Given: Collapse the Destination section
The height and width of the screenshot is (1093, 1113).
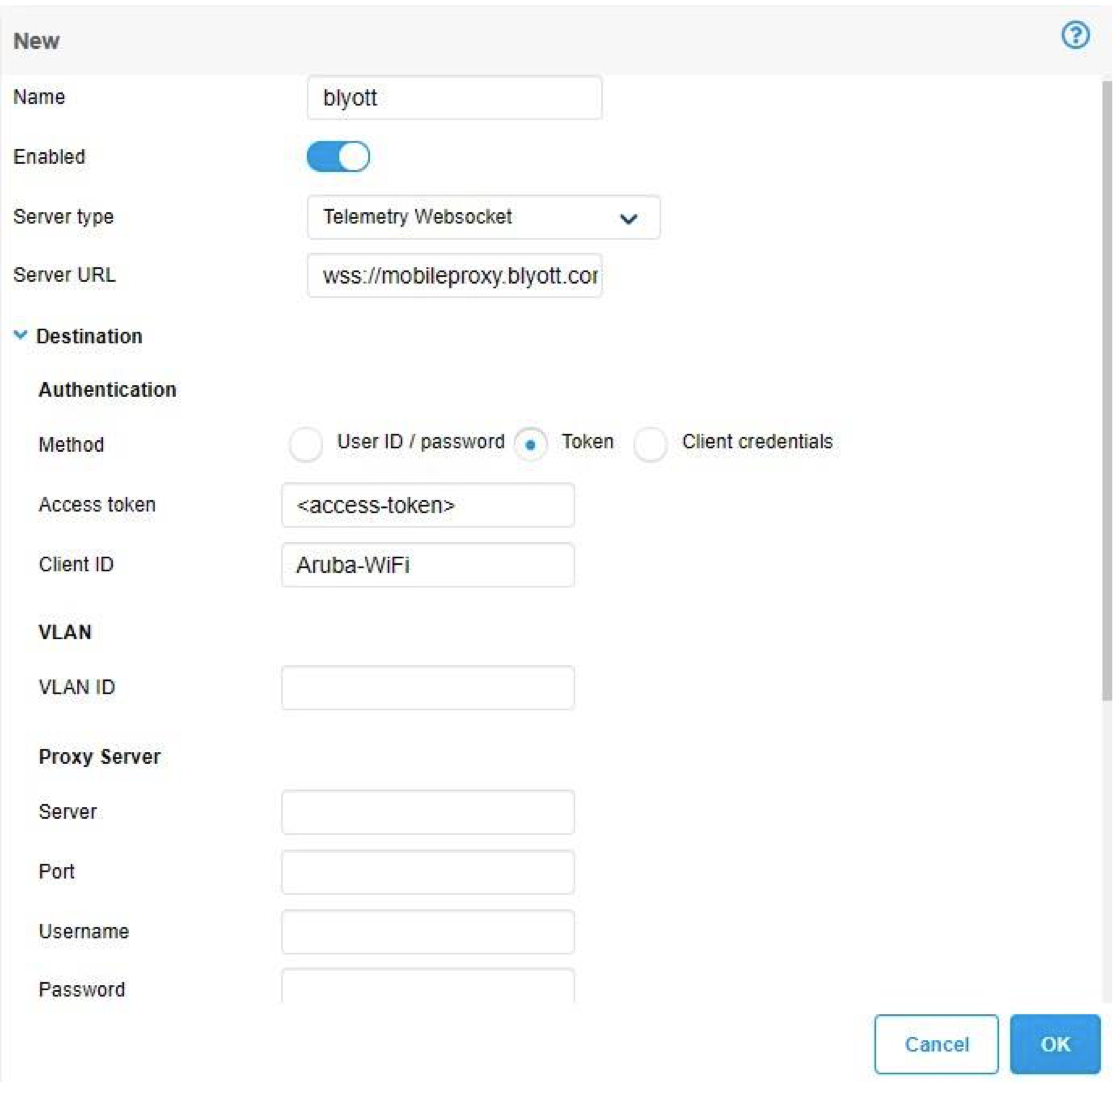Looking at the screenshot, I should click(x=21, y=336).
